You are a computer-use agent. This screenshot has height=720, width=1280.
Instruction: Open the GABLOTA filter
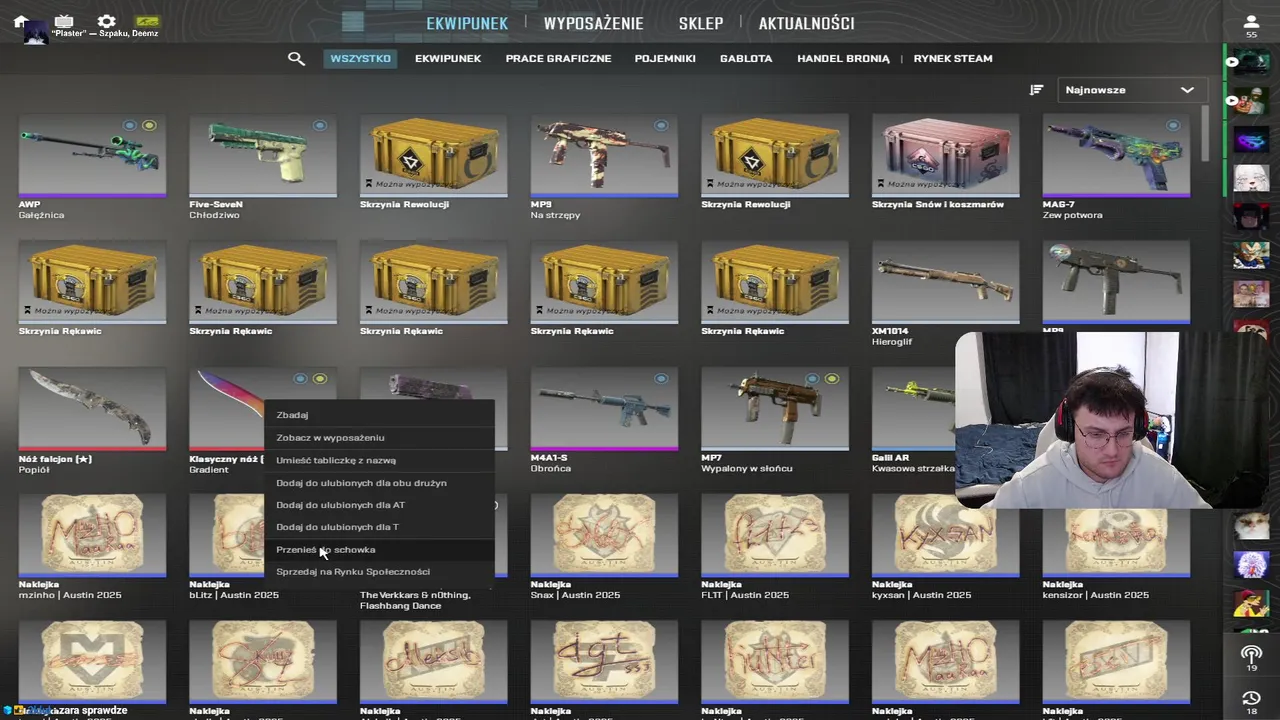746,59
